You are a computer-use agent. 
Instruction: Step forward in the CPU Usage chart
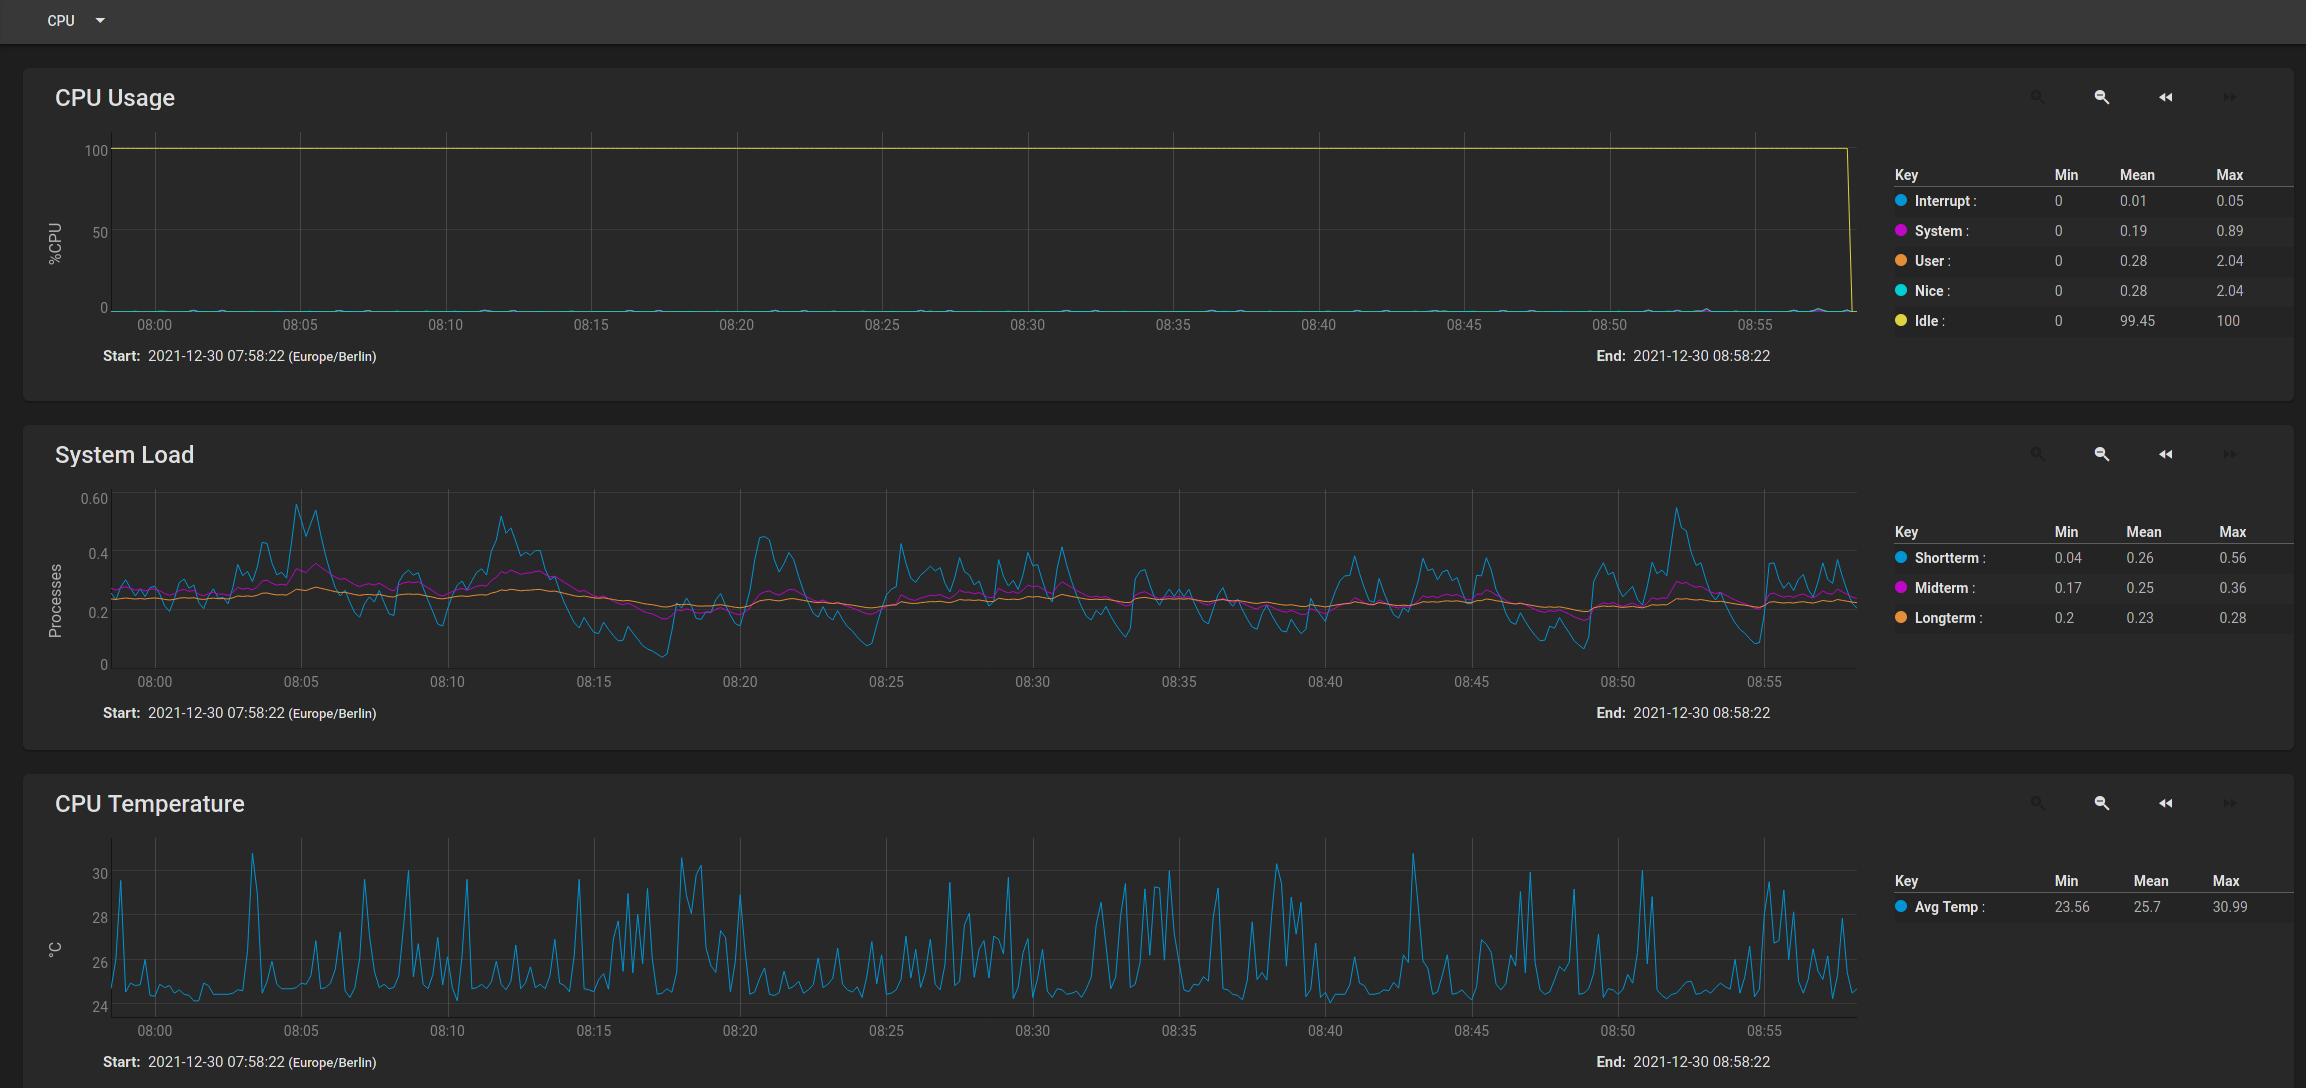[x=2229, y=97]
